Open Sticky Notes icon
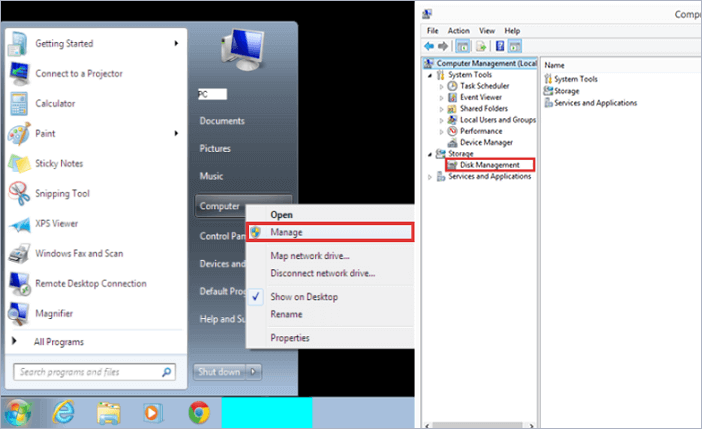The height and width of the screenshot is (429, 702). (x=19, y=163)
